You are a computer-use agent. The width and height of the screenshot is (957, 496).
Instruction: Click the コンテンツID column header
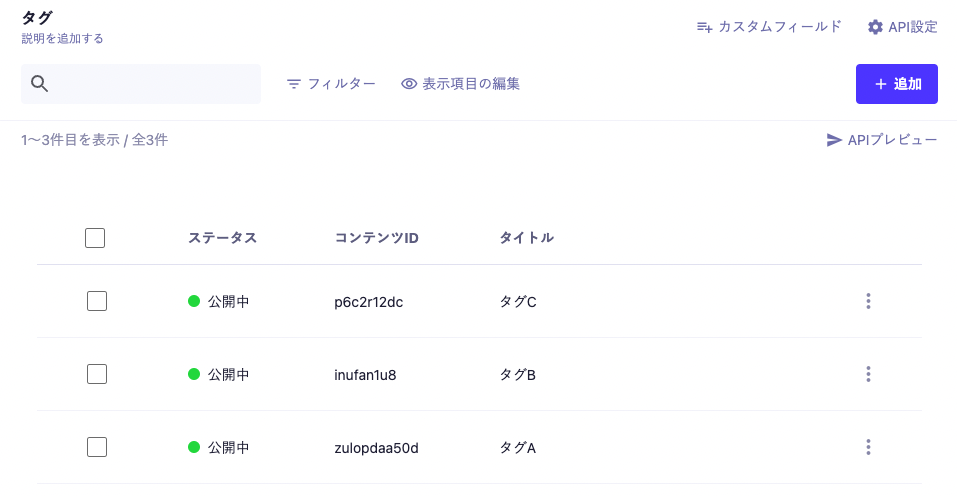click(377, 238)
